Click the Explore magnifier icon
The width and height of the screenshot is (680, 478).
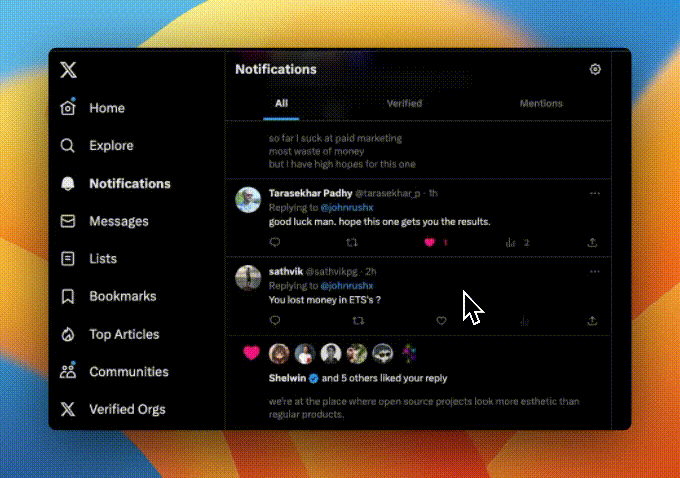[x=68, y=145]
